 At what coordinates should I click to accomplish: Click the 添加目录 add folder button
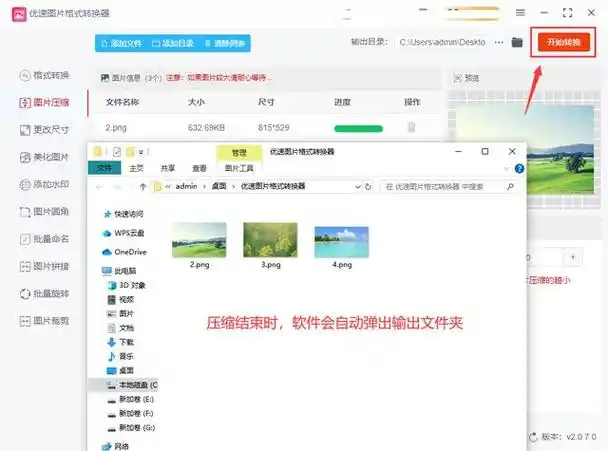[173, 43]
